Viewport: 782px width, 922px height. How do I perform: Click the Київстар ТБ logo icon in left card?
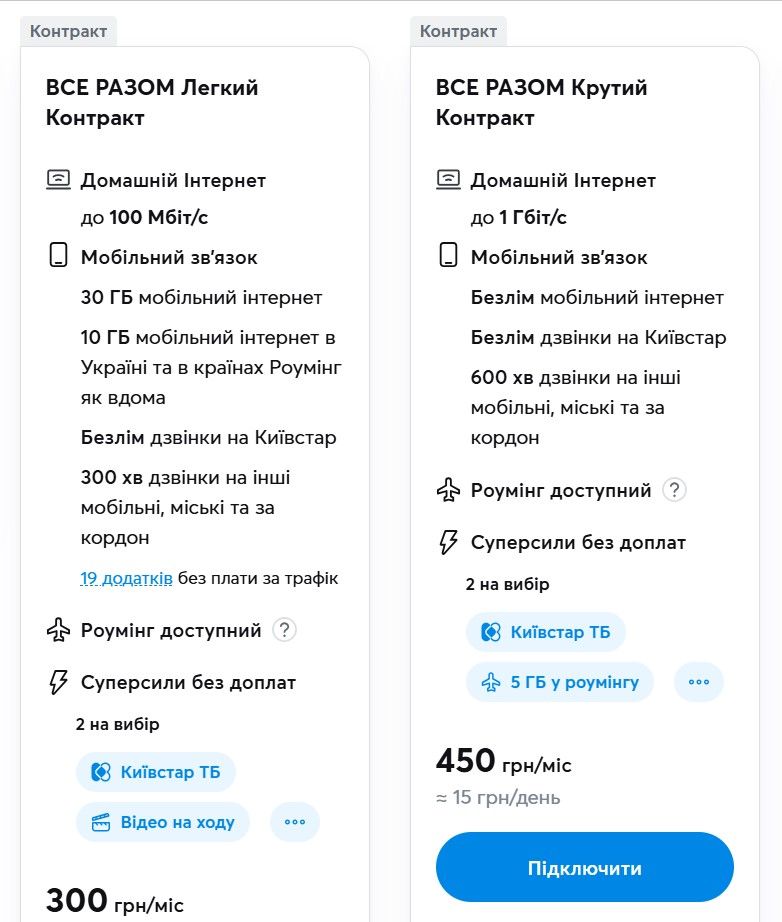click(x=99, y=772)
